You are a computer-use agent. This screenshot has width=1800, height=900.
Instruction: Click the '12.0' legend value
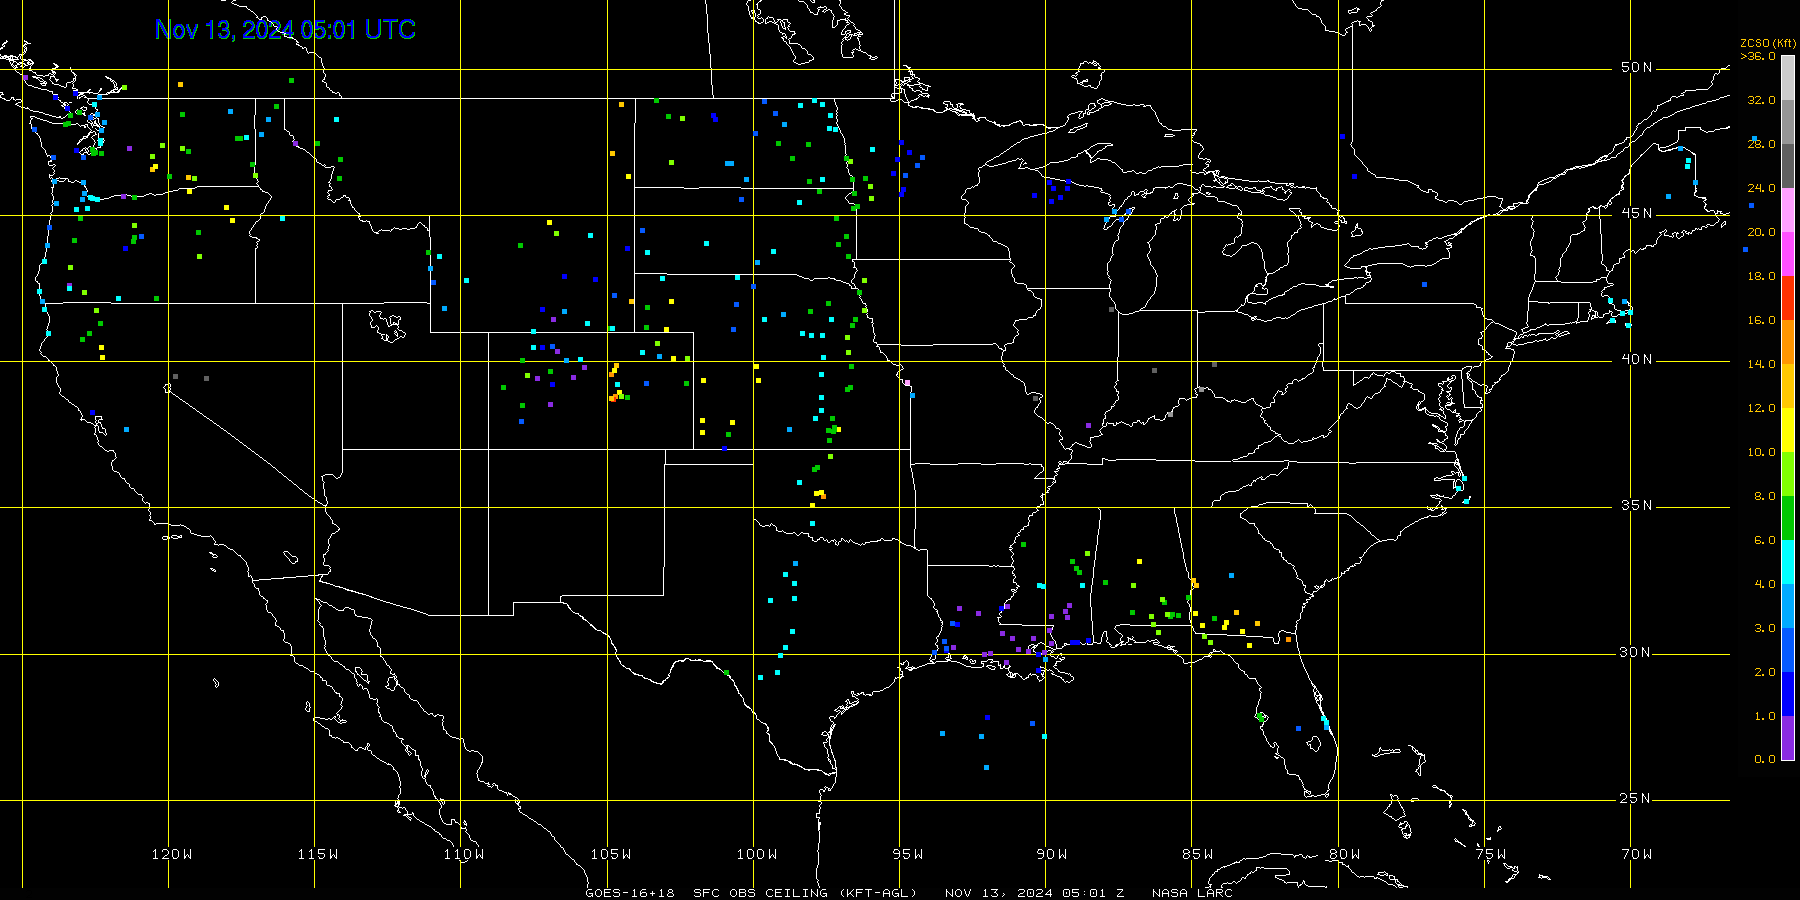point(1761,408)
